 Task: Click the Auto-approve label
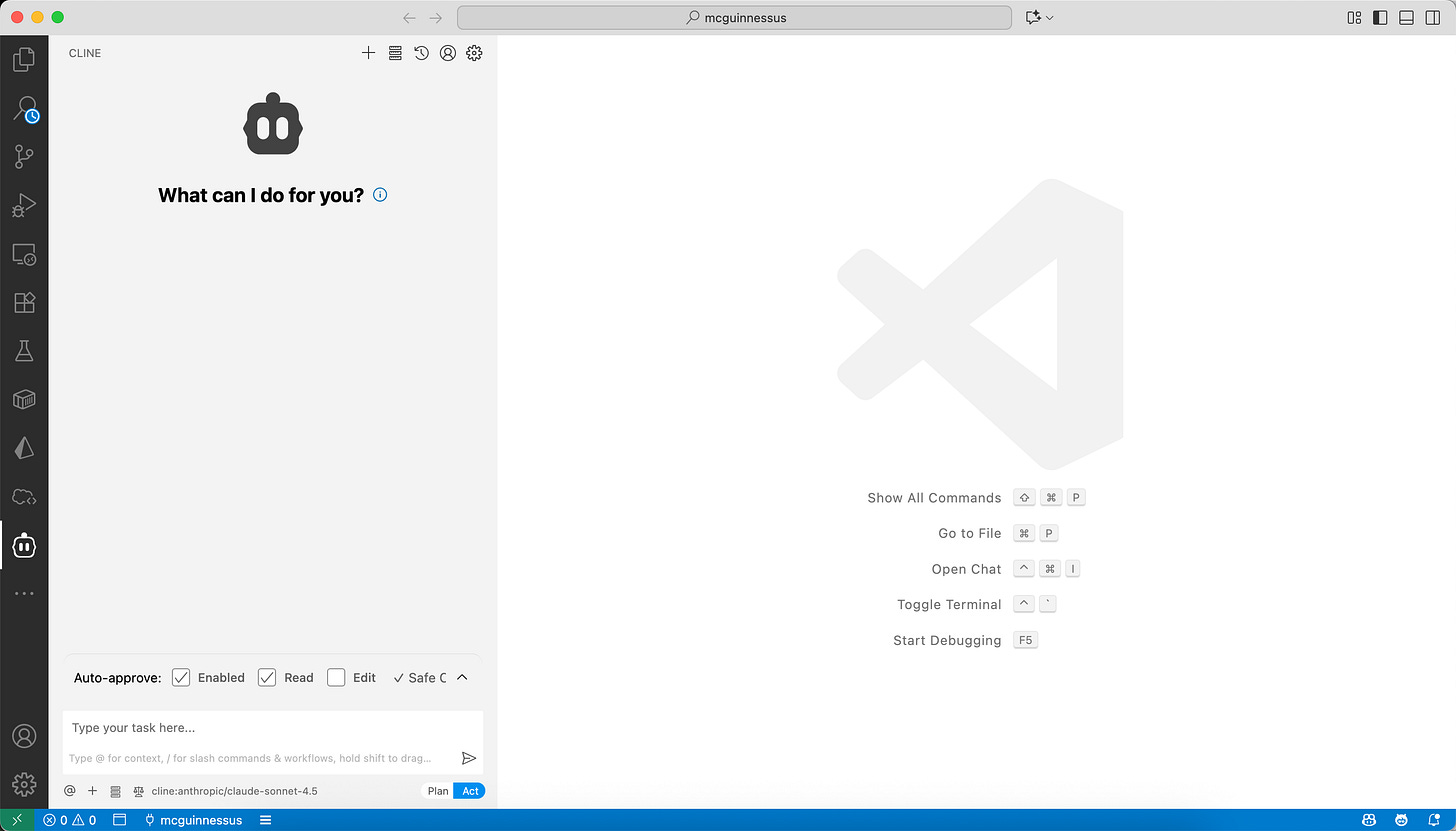(x=118, y=678)
